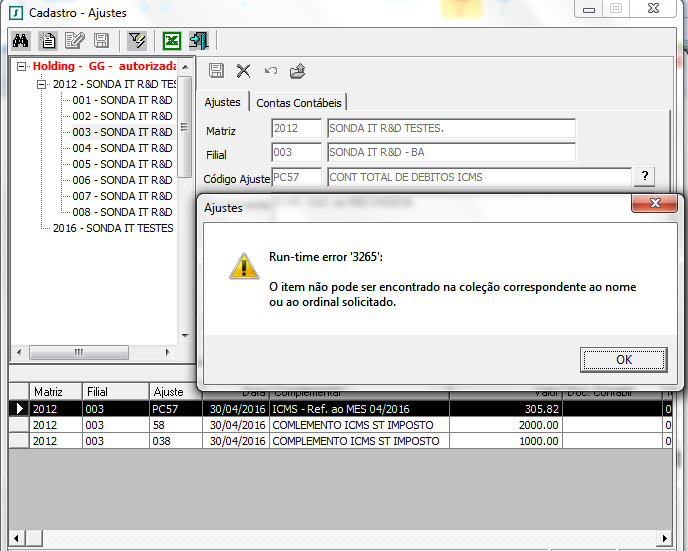The image size is (688, 551).
Task: Click the filter funnel lightning icon
Action: pyautogui.click(x=137, y=41)
